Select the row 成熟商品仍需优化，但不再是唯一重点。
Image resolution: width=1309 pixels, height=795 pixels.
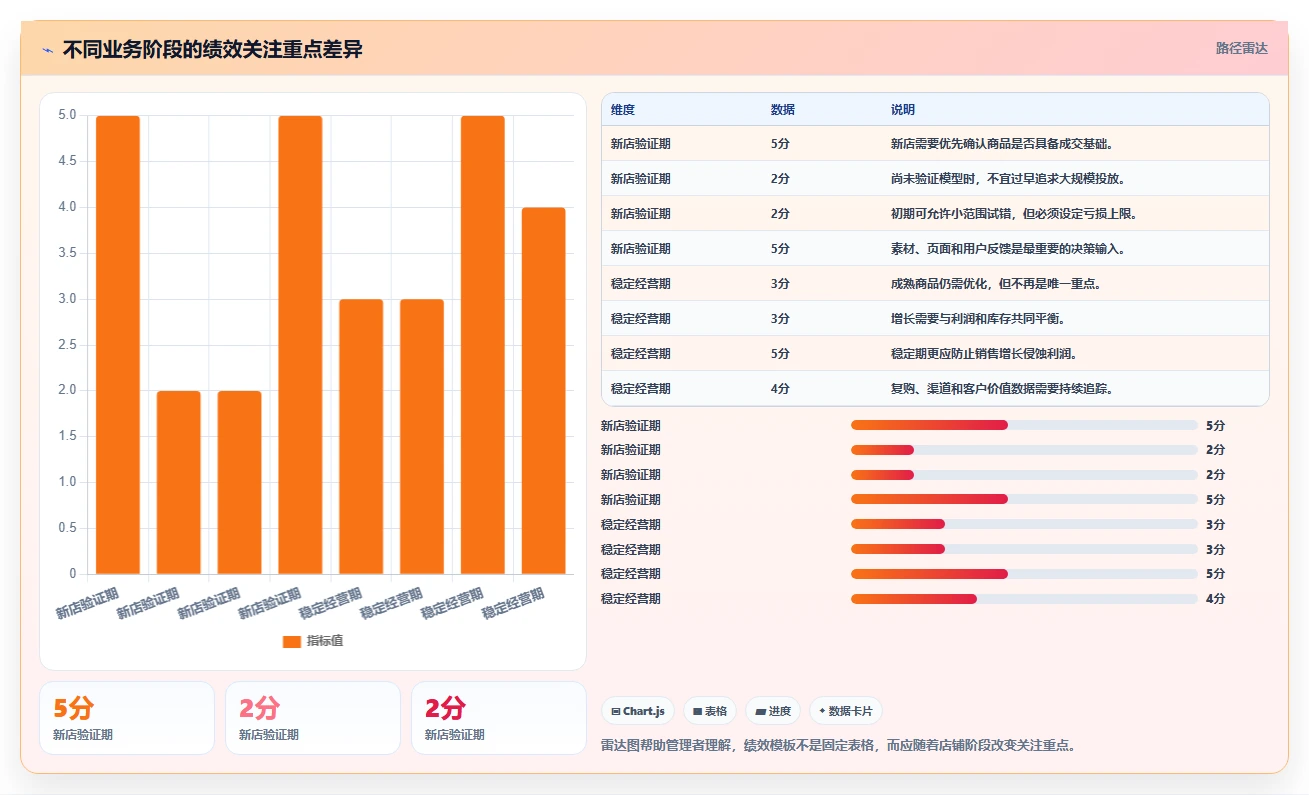[935, 283]
